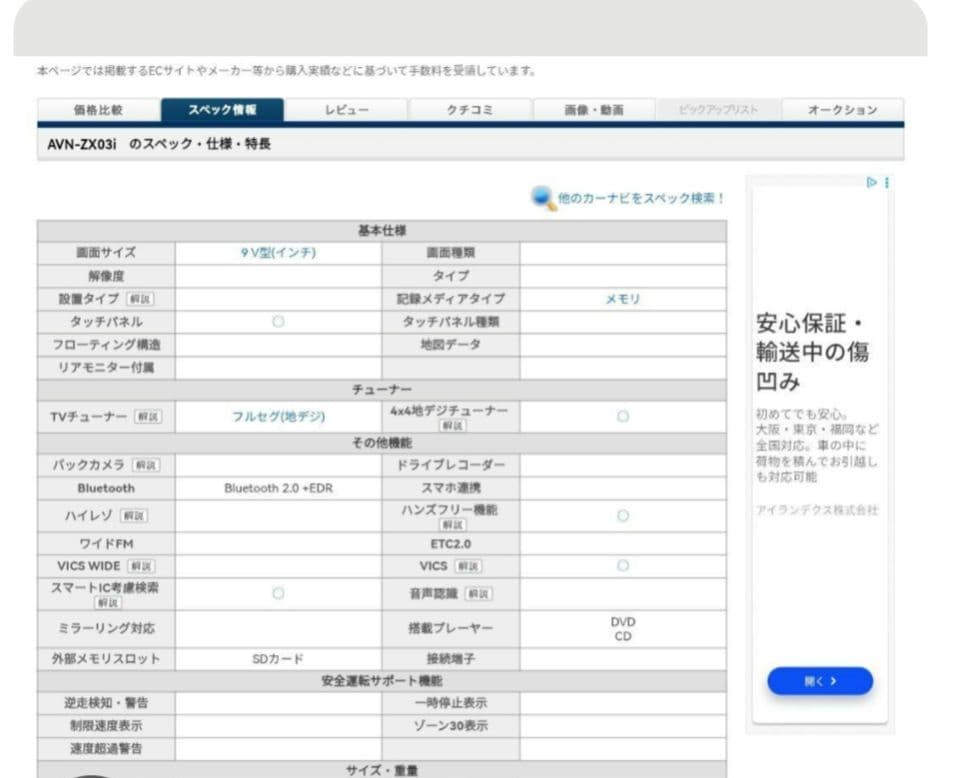Screen dimensions: 956x778
Task: Click the 解説 badge beside 設置タイプ
Action: (139, 299)
